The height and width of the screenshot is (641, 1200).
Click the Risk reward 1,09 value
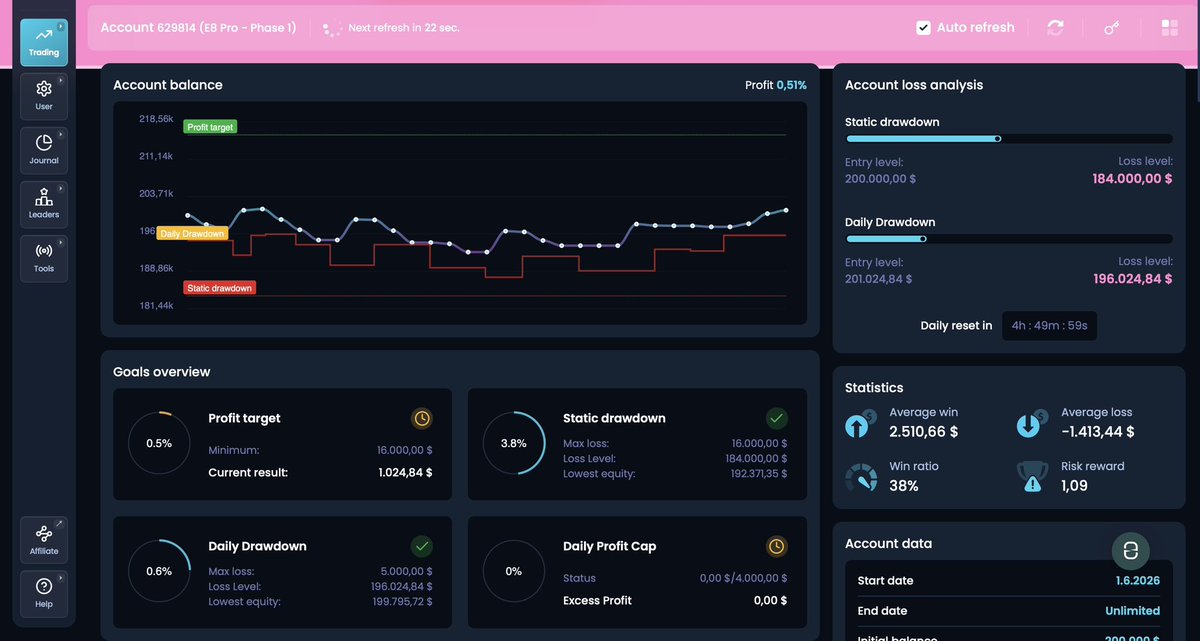(x=1074, y=486)
